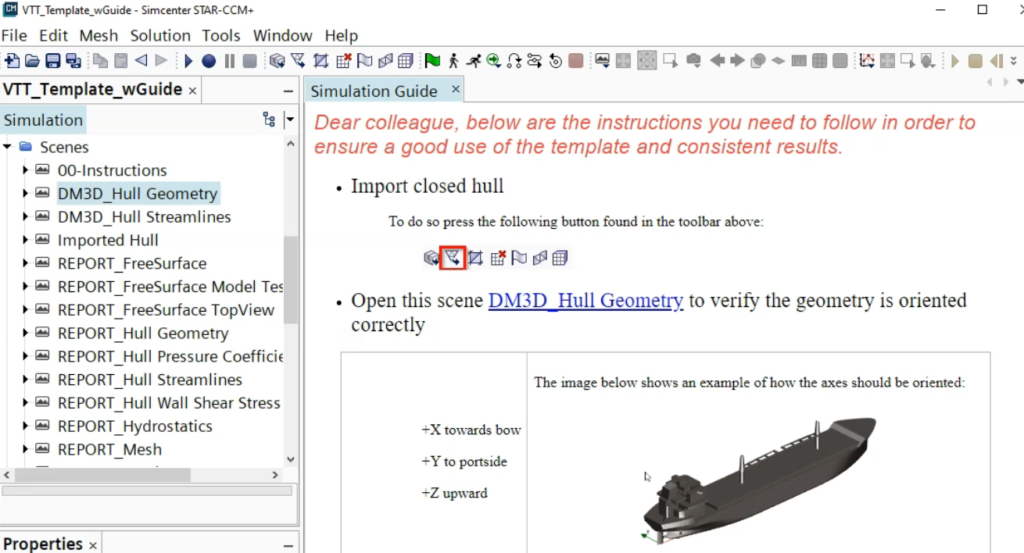Expand the REPORT_Mesh scene node

(x=26, y=449)
